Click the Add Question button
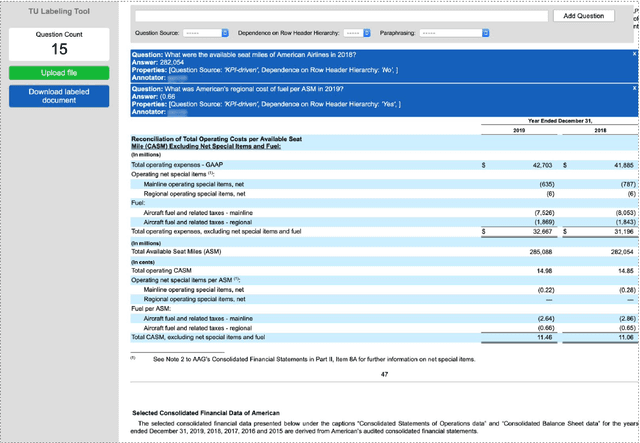Screen dimensions: 640x443 pos(583,16)
